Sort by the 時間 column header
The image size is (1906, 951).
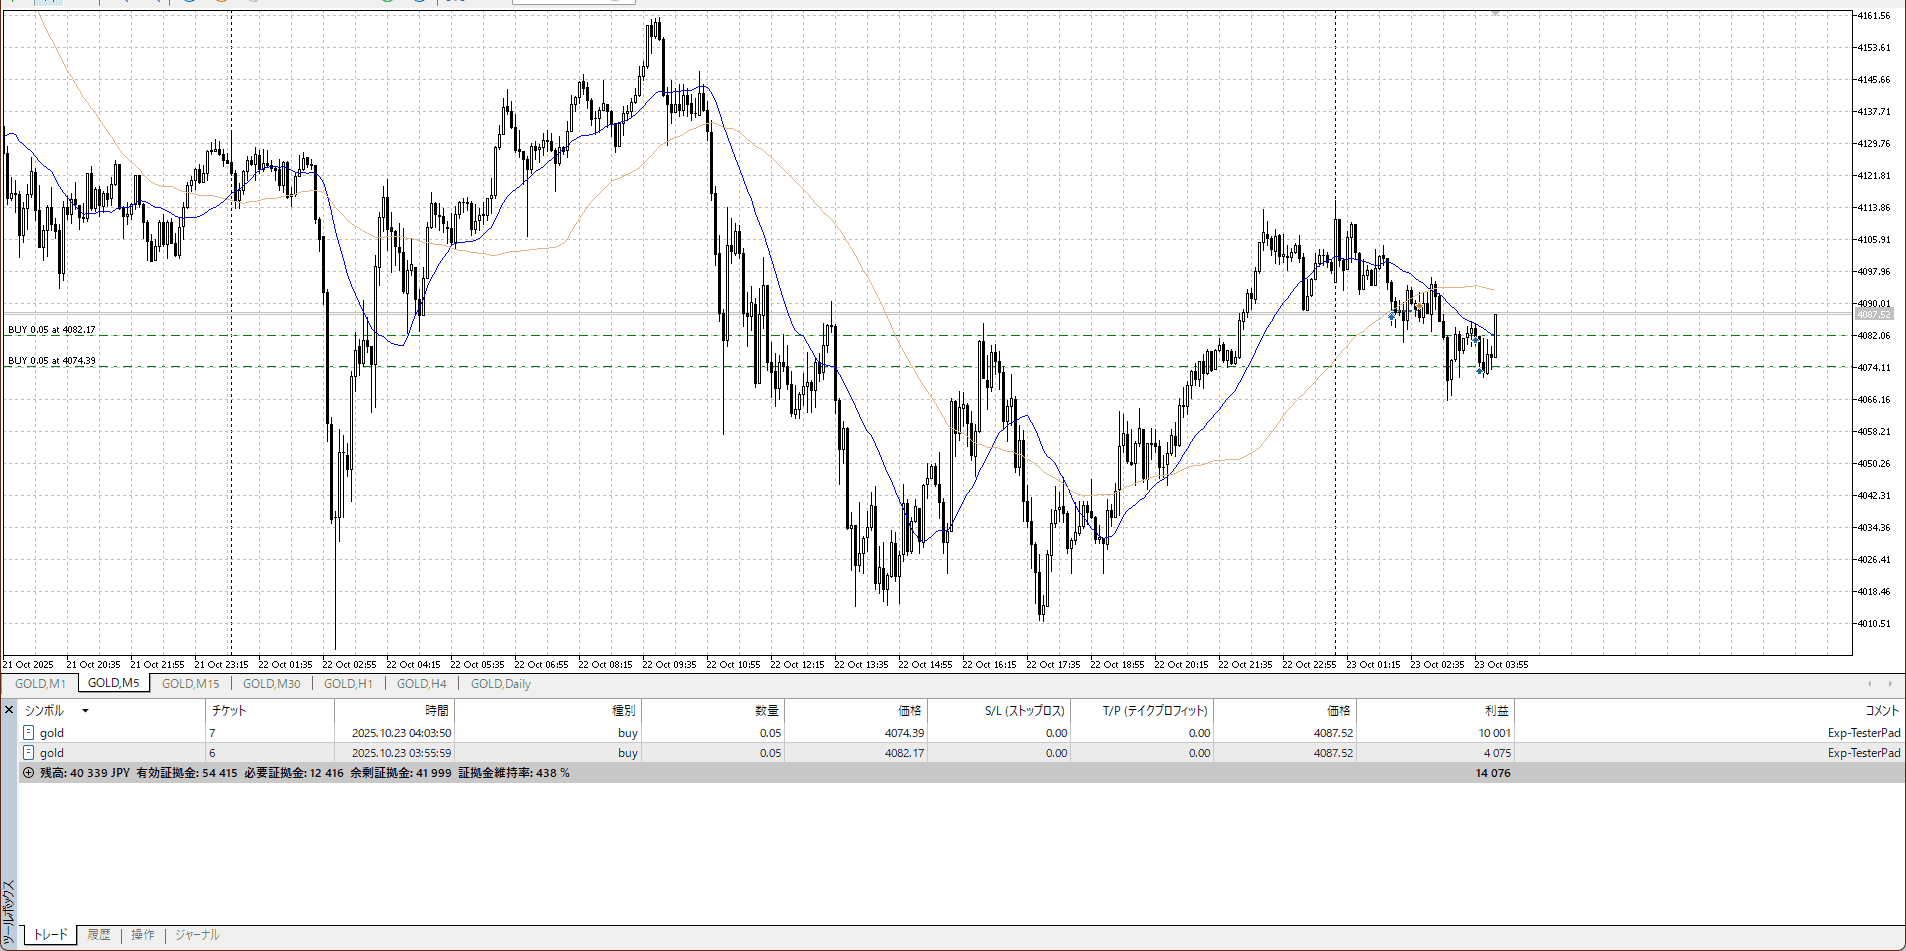tap(437, 711)
